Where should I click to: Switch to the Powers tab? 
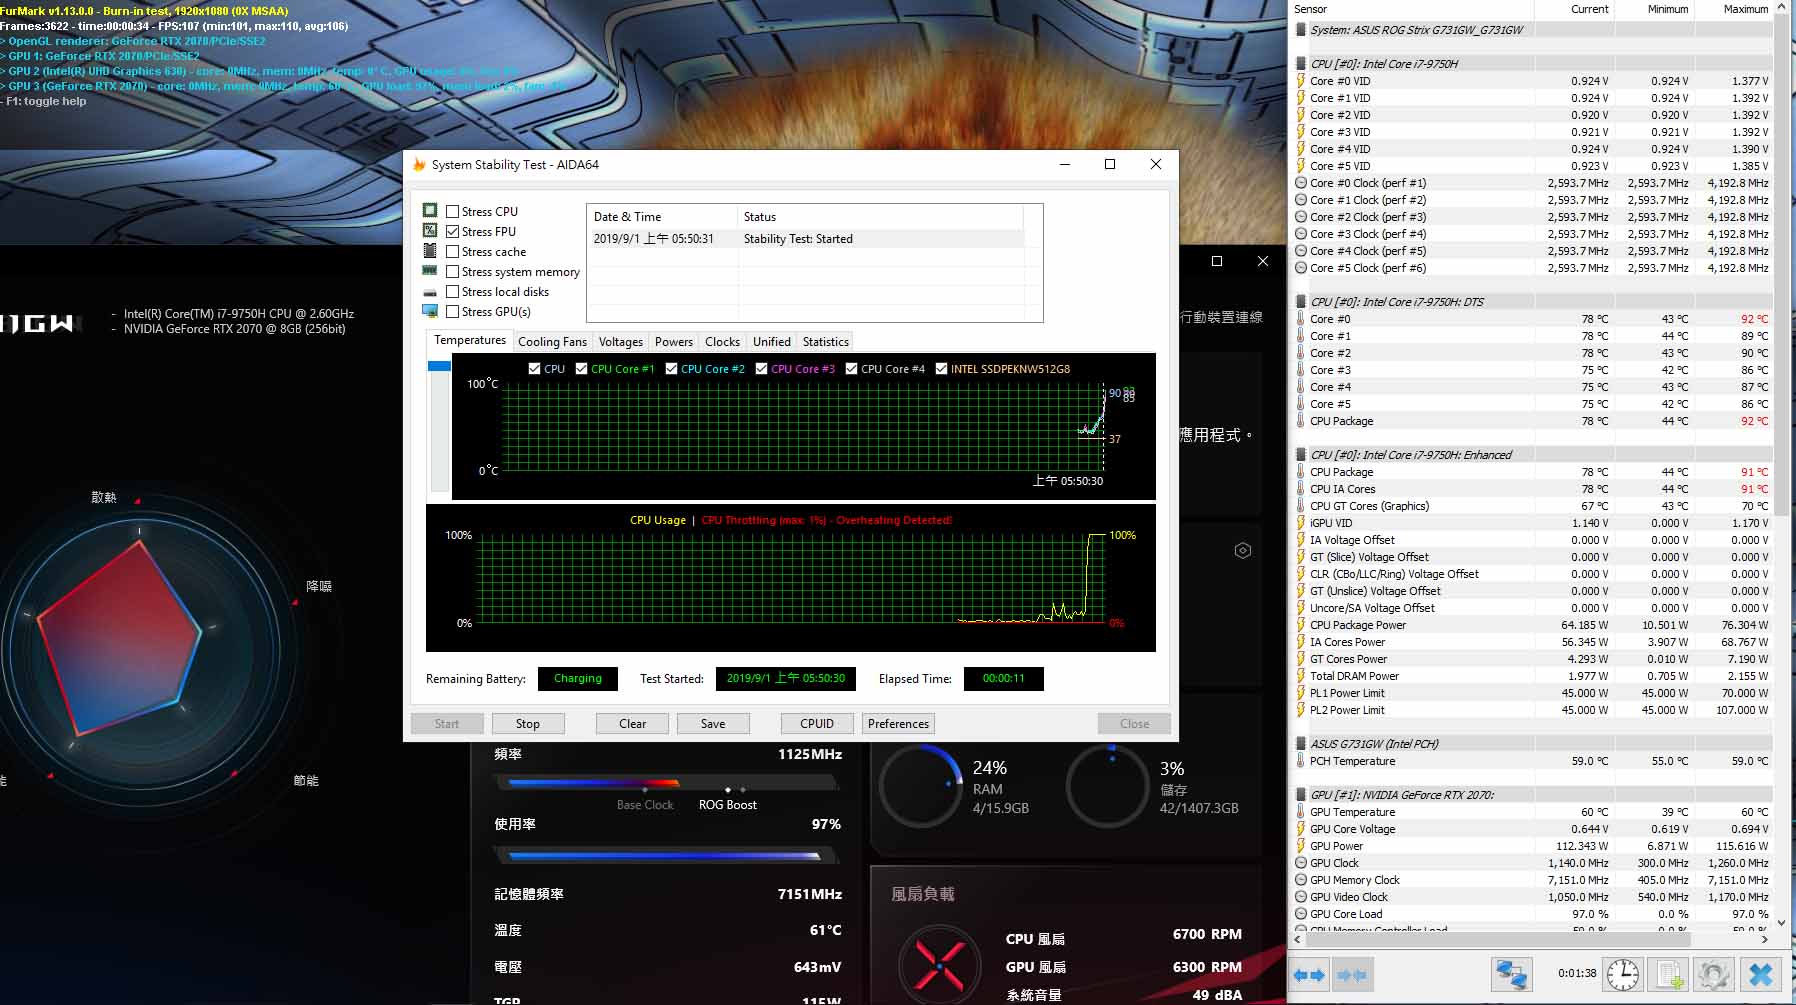tap(673, 341)
